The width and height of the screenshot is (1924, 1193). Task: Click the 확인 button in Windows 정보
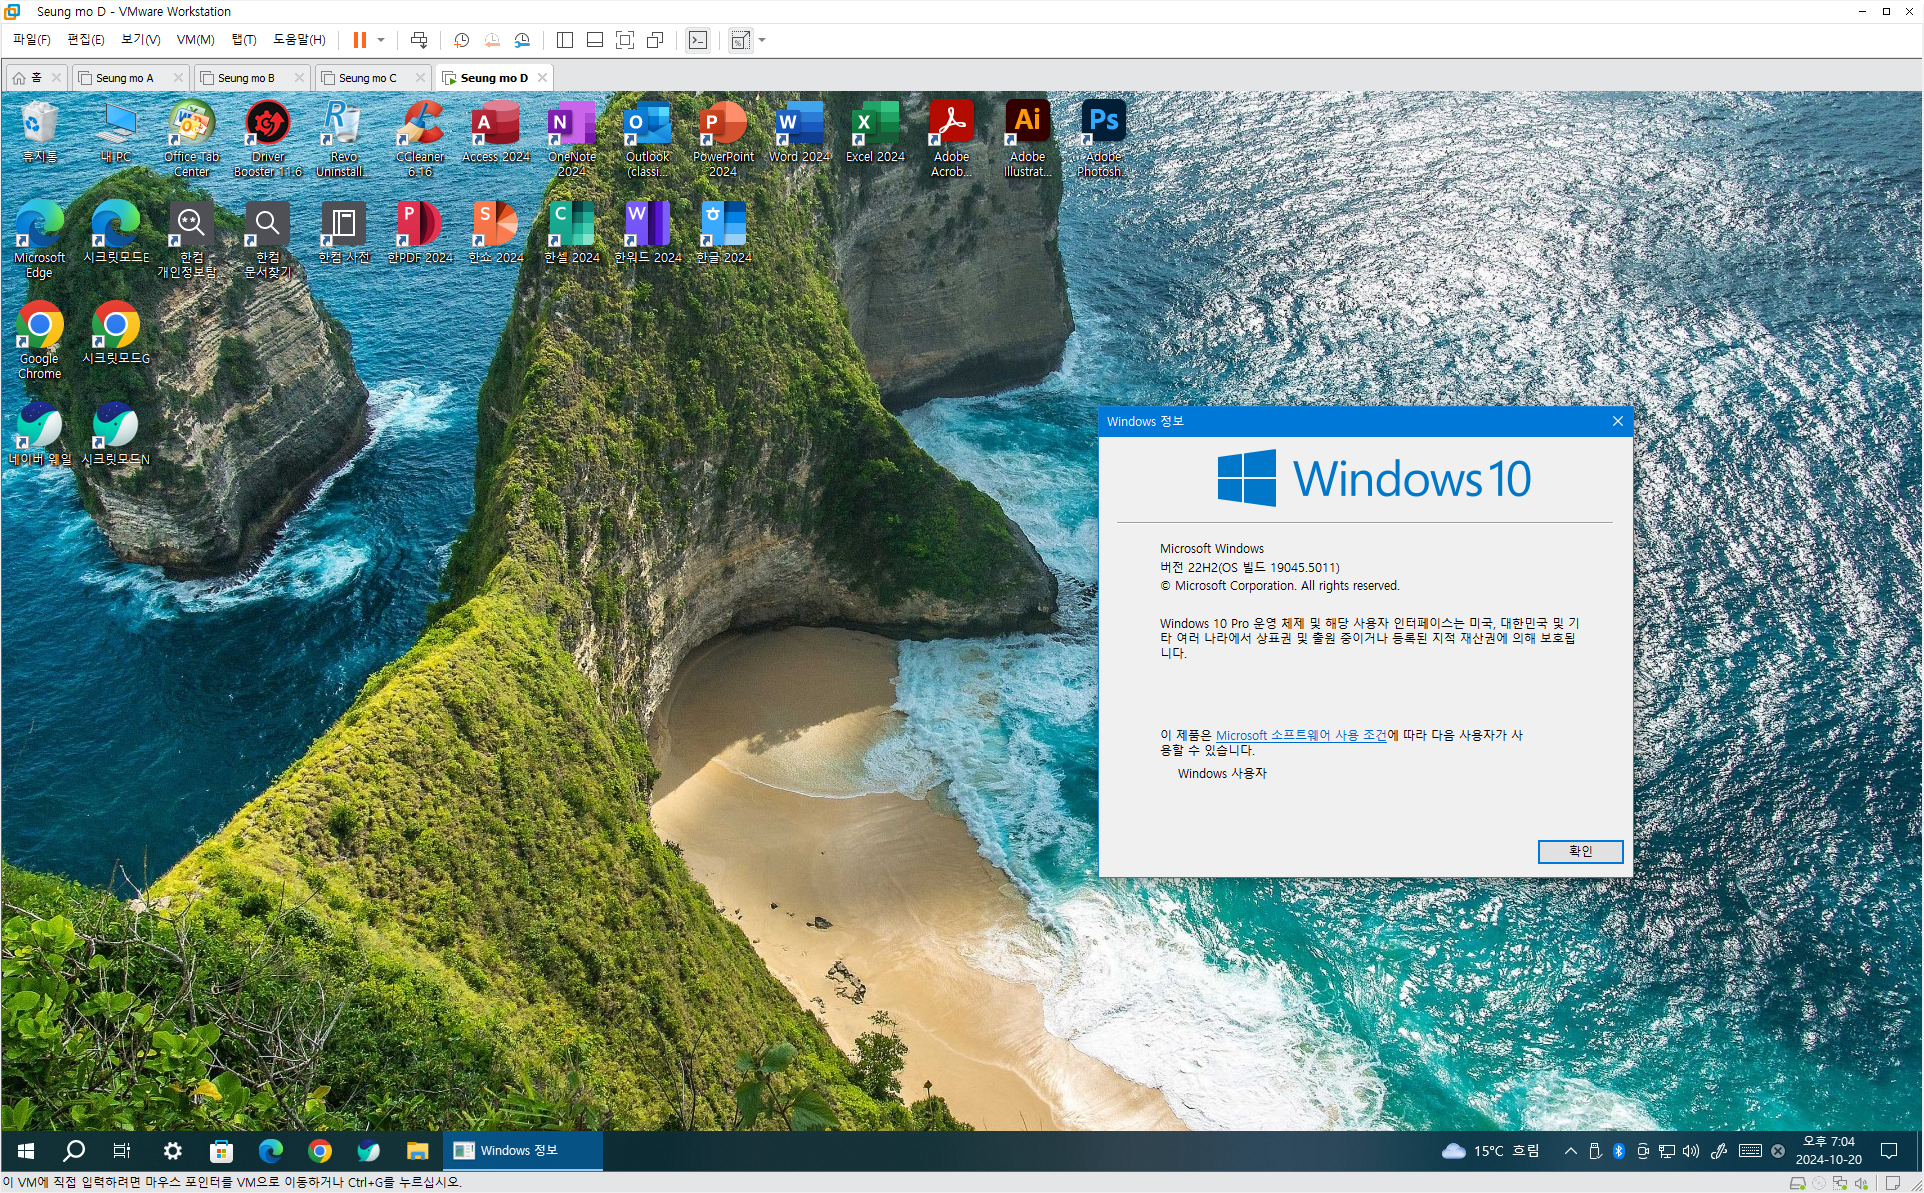[x=1579, y=851]
